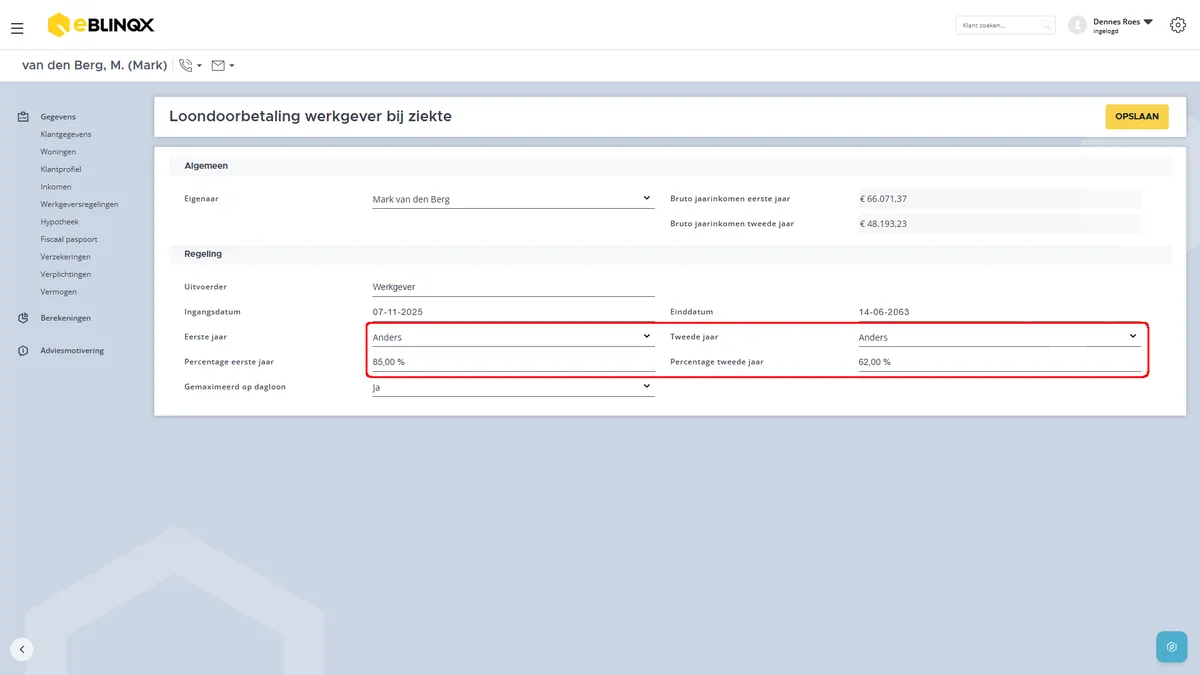The height and width of the screenshot is (675, 1200).
Task: Click the eBlinqx logo
Action: pyautogui.click(x=101, y=25)
